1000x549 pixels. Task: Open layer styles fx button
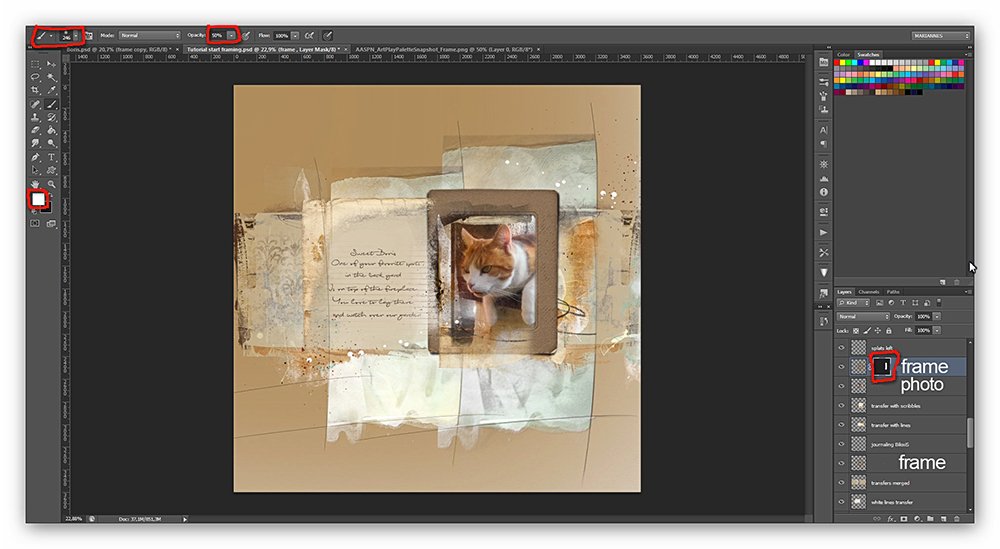[x=891, y=519]
